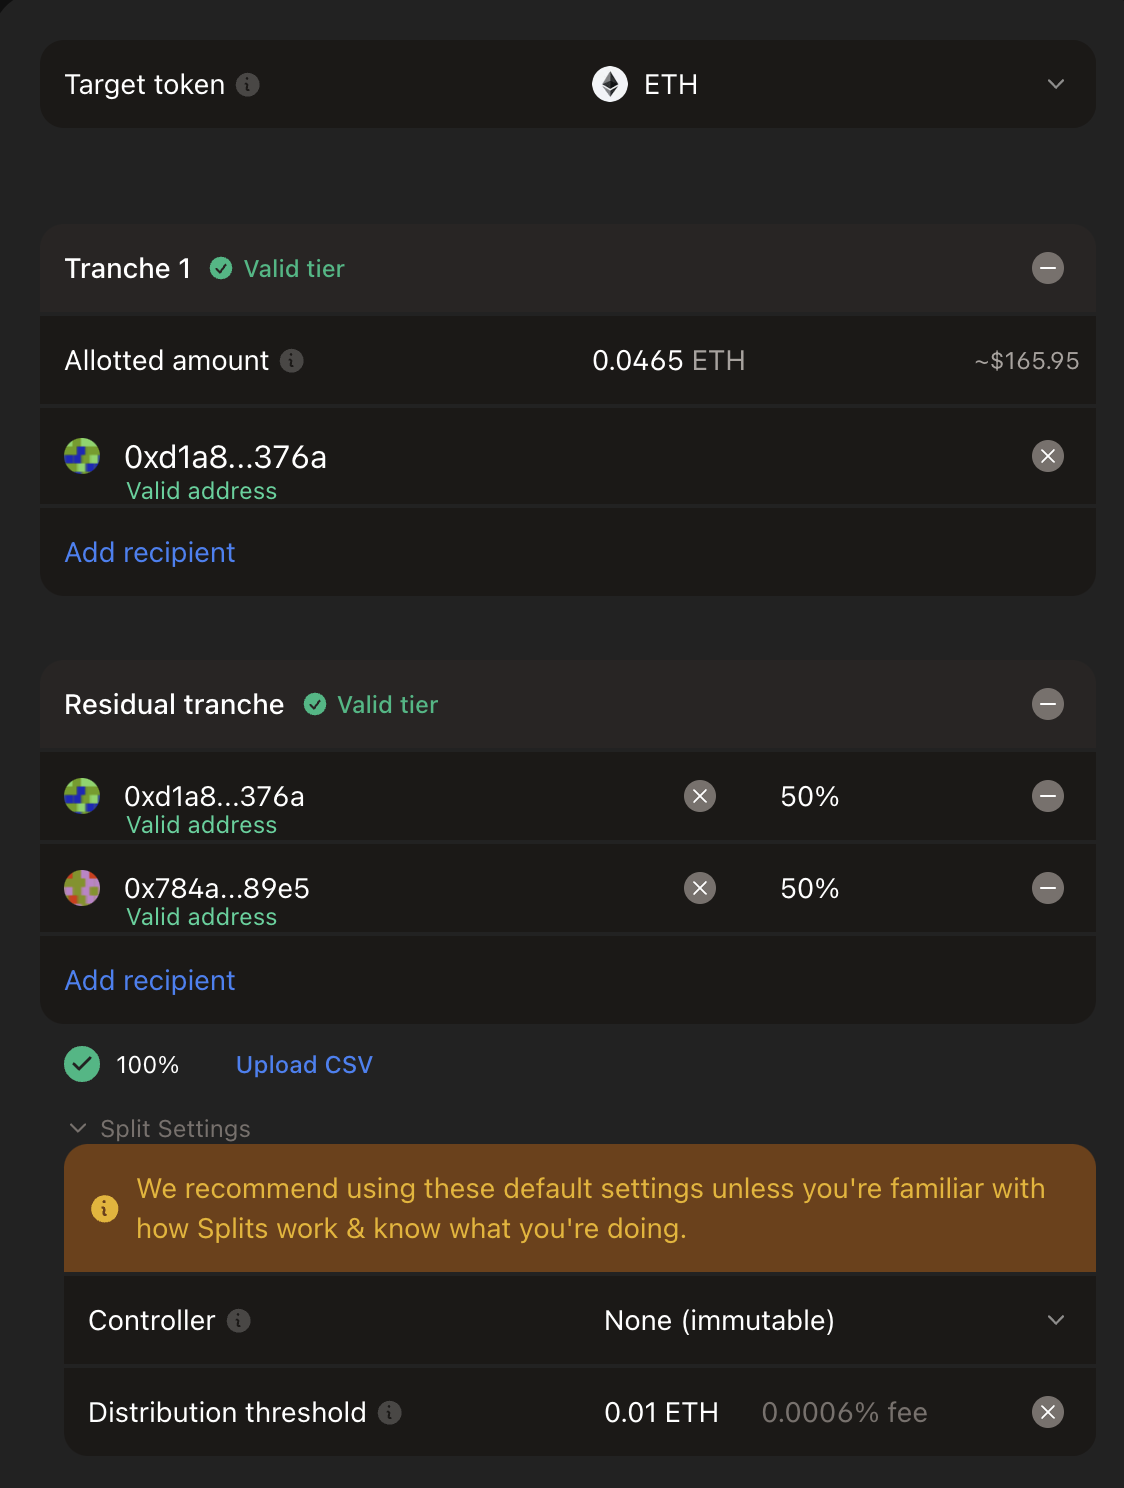The height and width of the screenshot is (1488, 1124).
Task: Clear the 0x784a...89e5 recipient address
Action: (700, 888)
